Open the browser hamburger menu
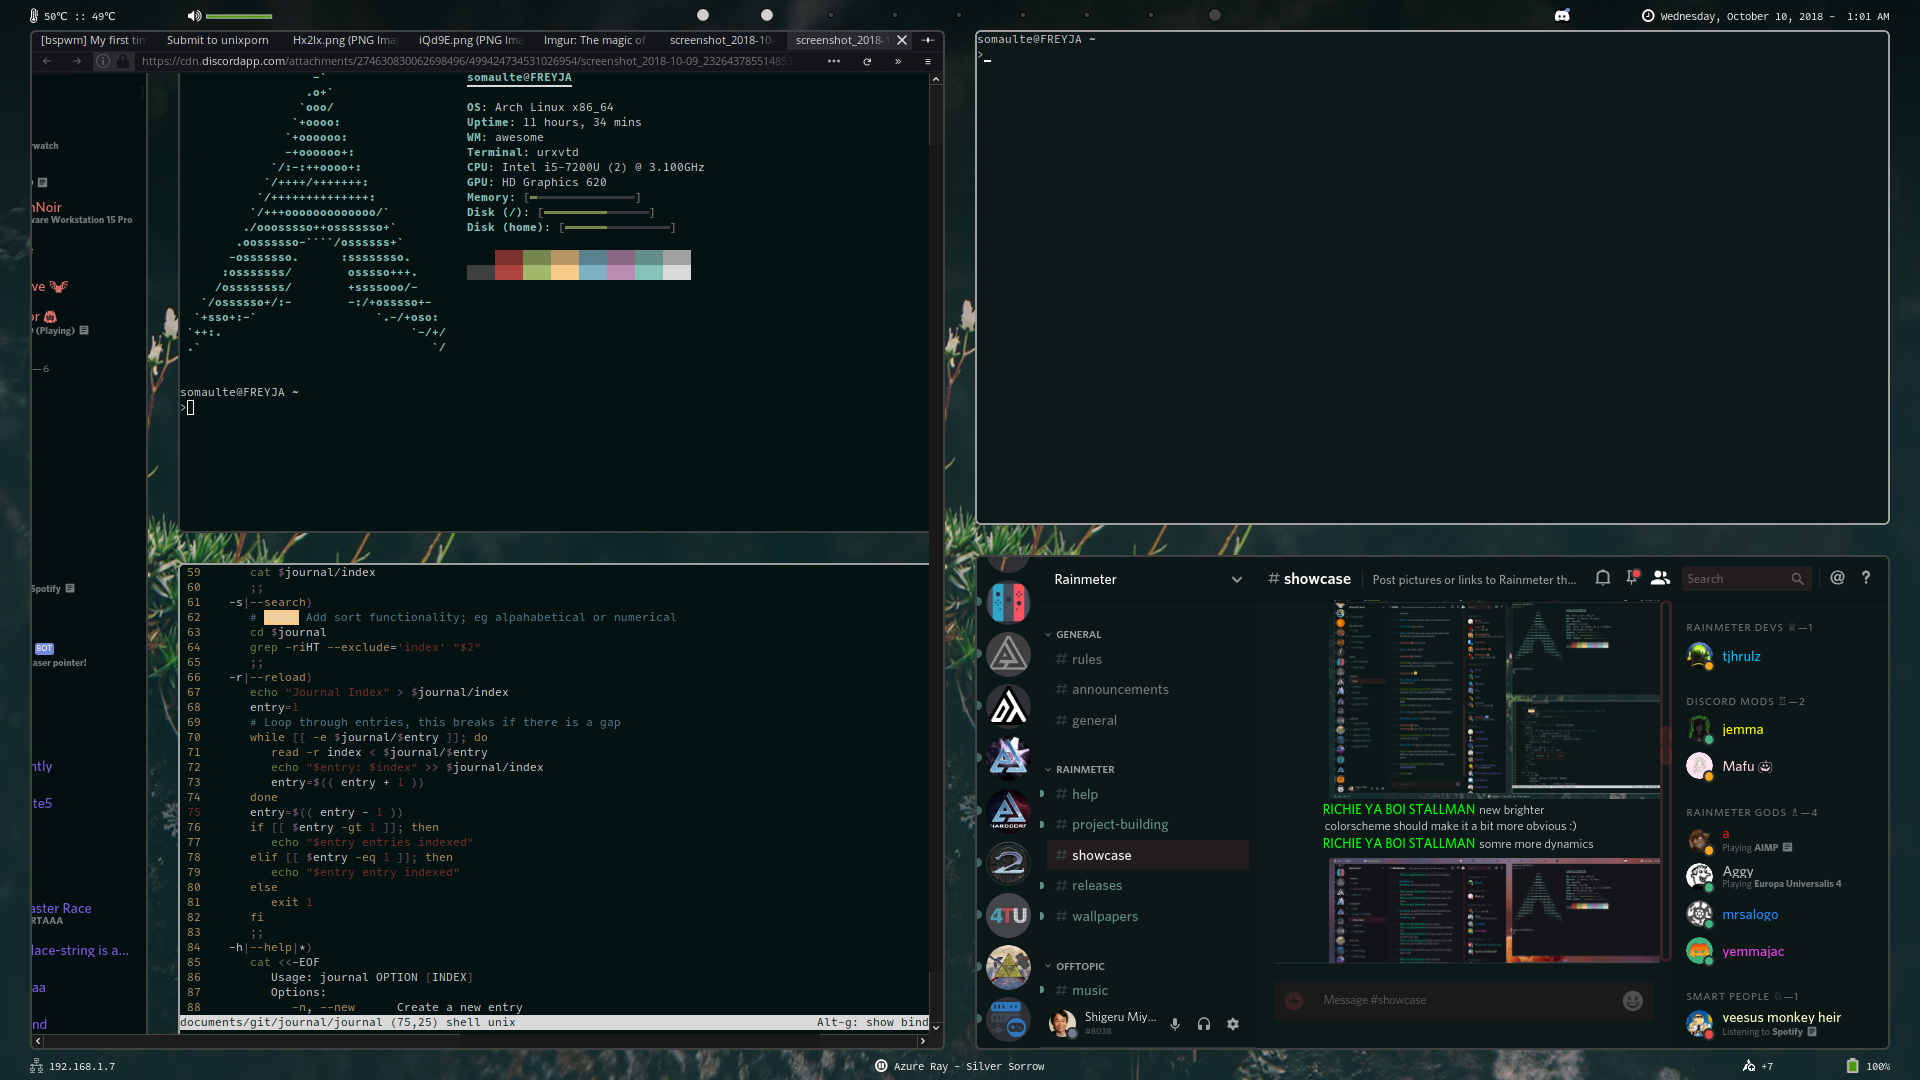 [927, 61]
